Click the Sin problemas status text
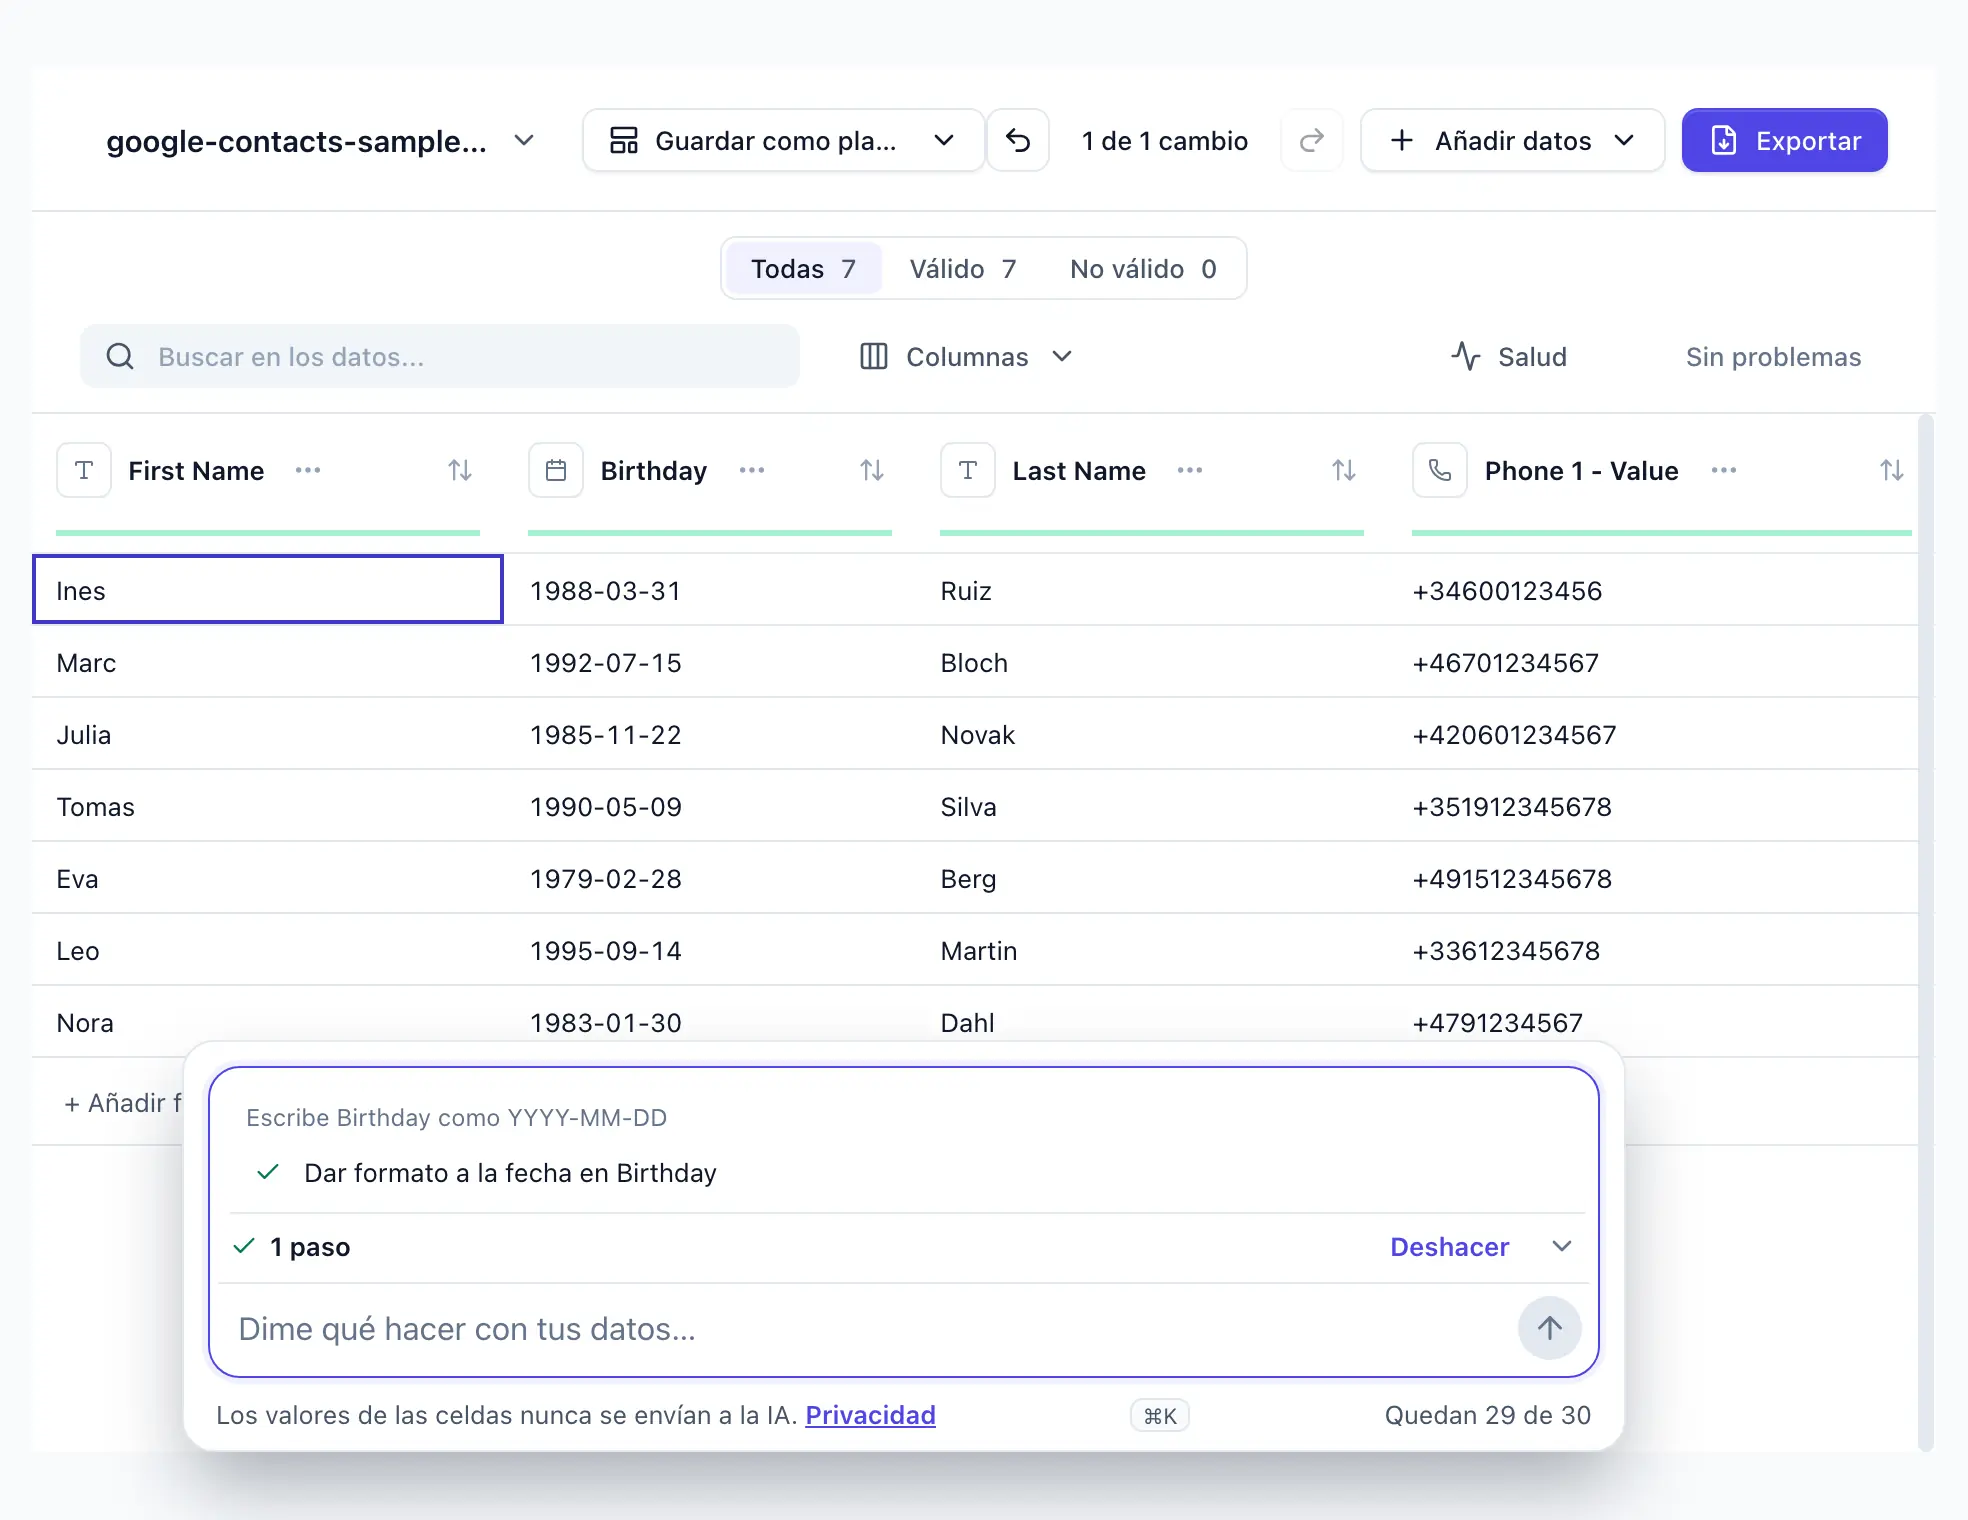This screenshot has width=1968, height=1520. point(1773,356)
